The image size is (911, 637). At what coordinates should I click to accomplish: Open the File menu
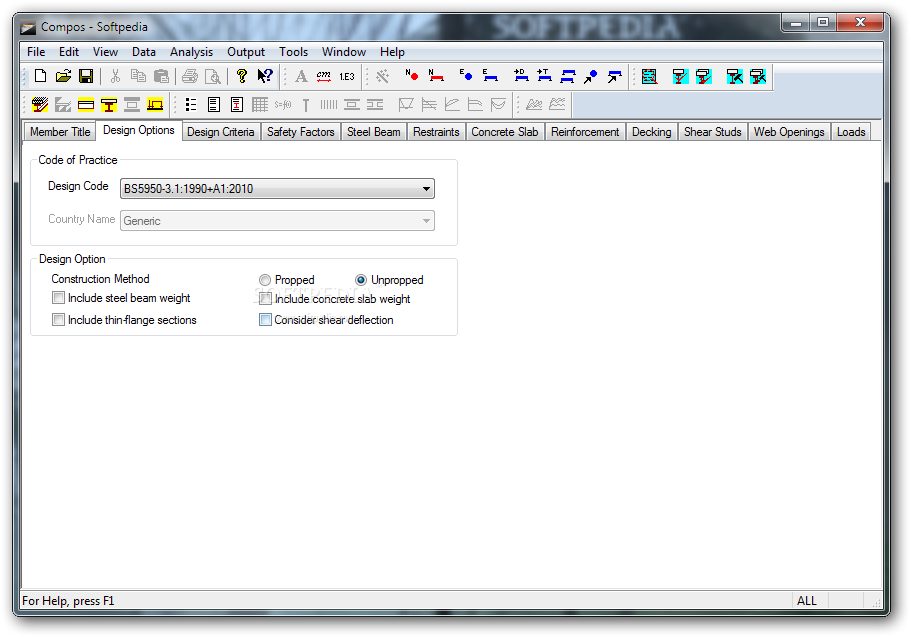click(x=36, y=52)
